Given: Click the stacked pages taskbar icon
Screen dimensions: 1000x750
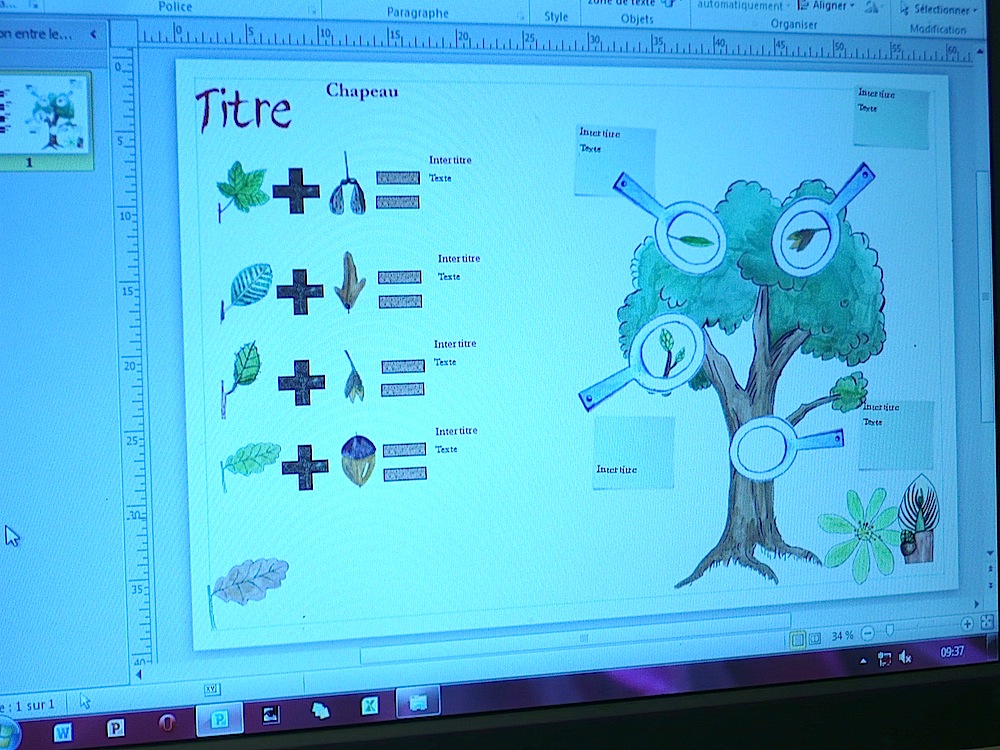Looking at the screenshot, I should [321, 710].
